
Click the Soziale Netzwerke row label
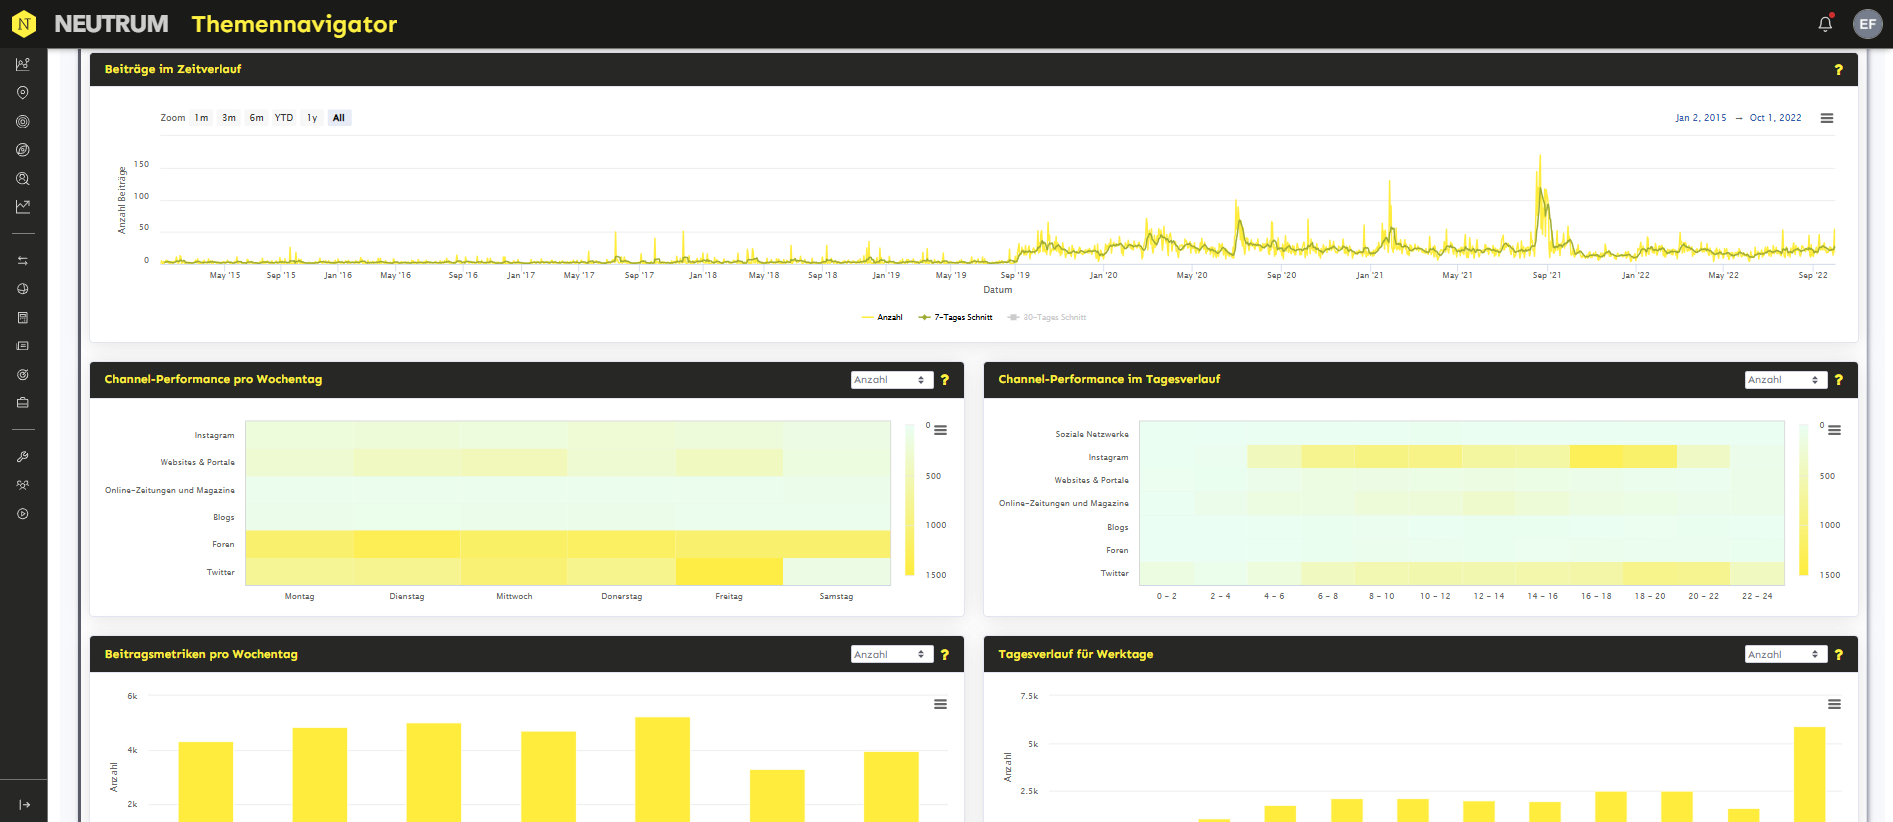pyautogui.click(x=1092, y=434)
